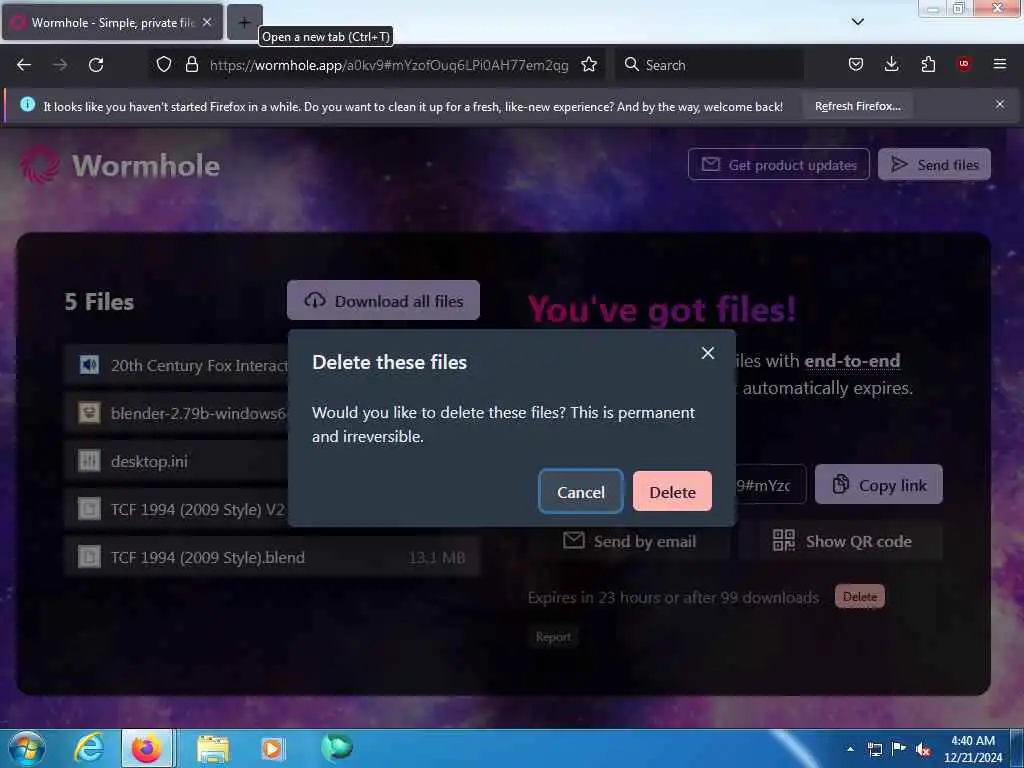The height and width of the screenshot is (768, 1024).
Task: Dismiss the Firefox refresh notification bar
Action: pos(1000,104)
